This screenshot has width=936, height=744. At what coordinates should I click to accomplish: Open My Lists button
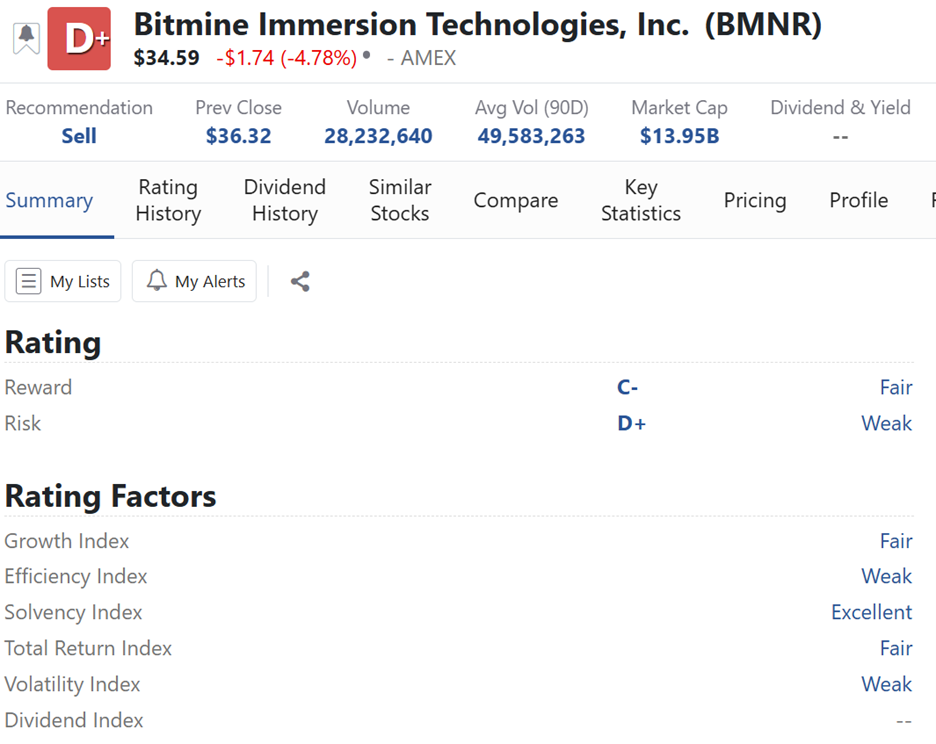click(63, 282)
